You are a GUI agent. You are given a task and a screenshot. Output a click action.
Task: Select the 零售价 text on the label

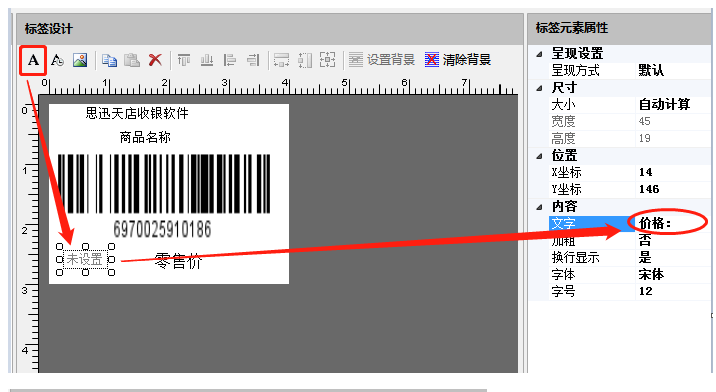[x=178, y=261]
